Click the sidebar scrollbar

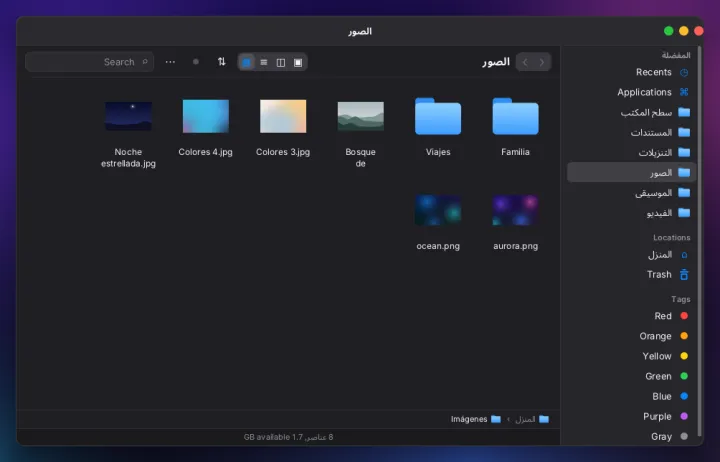[x=700, y=241]
